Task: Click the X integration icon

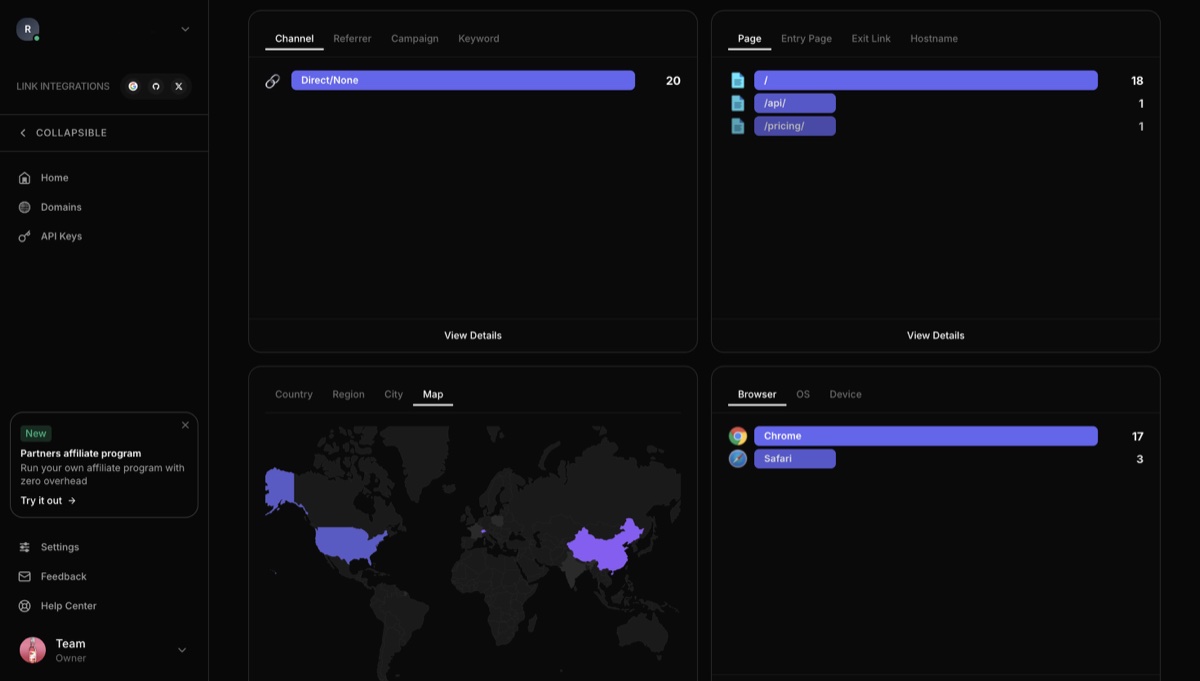Action: pyautogui.click(x=179, y=86)
